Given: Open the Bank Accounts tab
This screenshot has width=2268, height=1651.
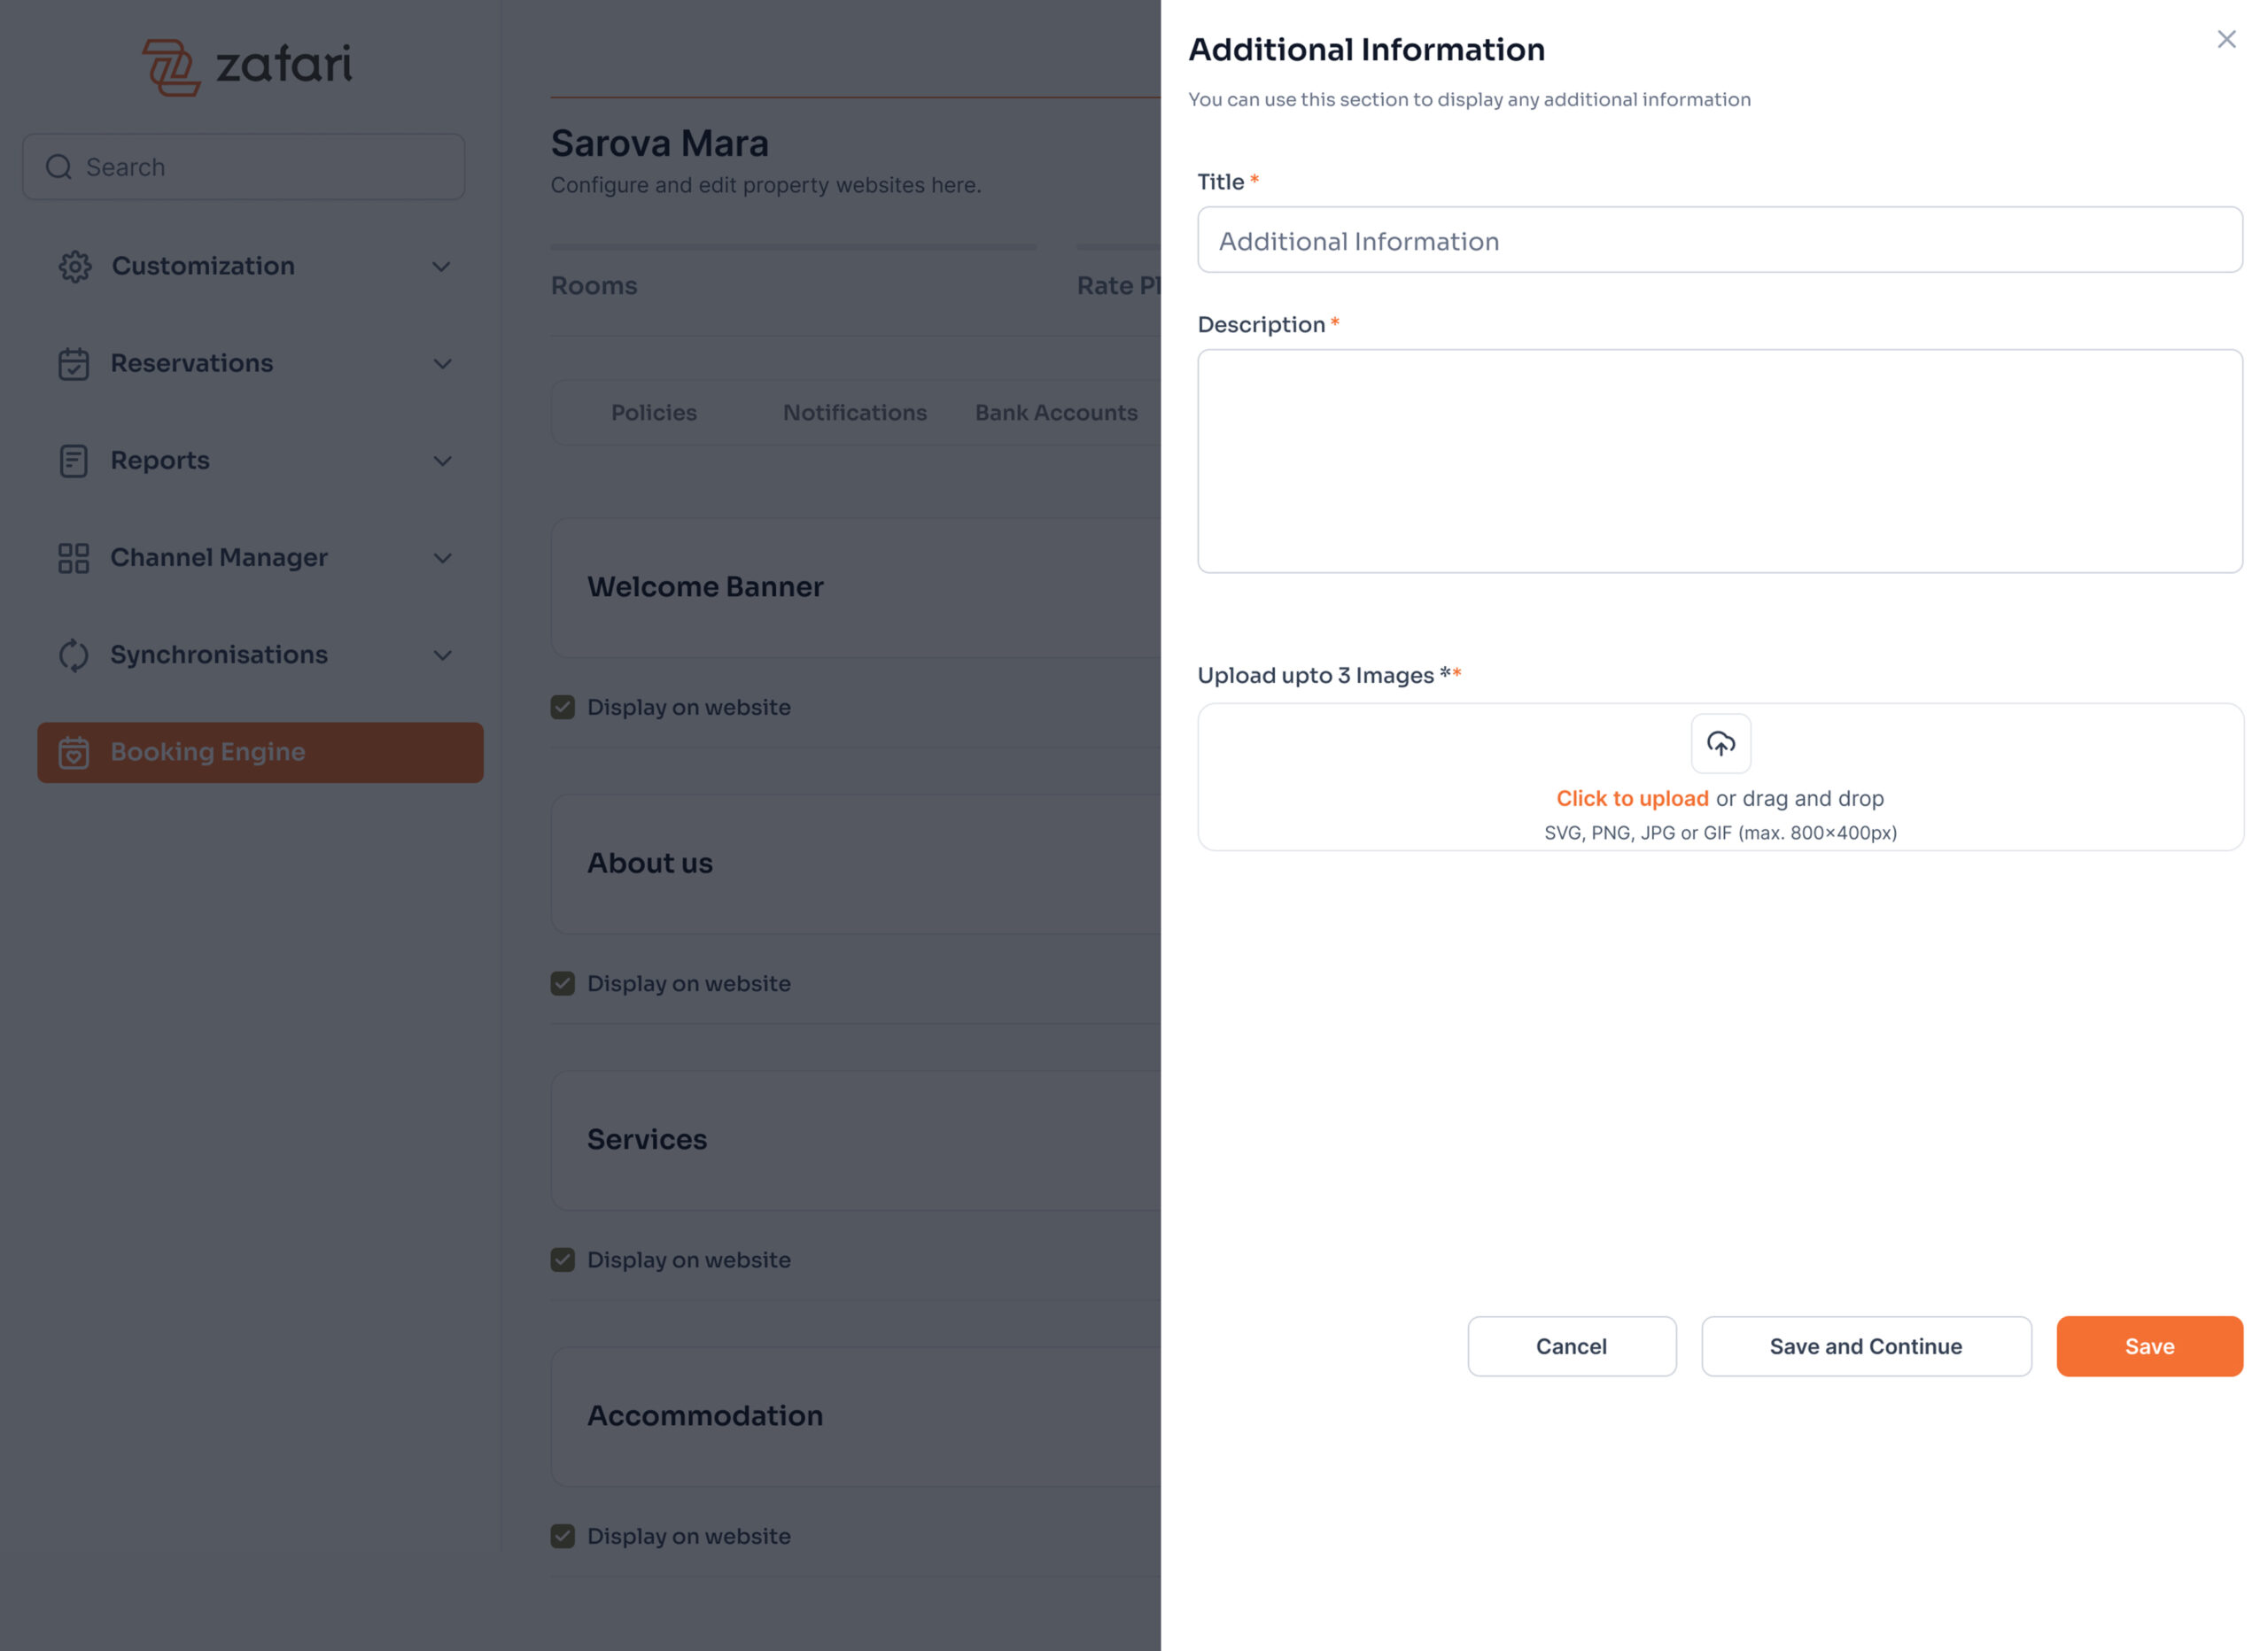Looking at the screenshot, I should [x=1055, y=412].
